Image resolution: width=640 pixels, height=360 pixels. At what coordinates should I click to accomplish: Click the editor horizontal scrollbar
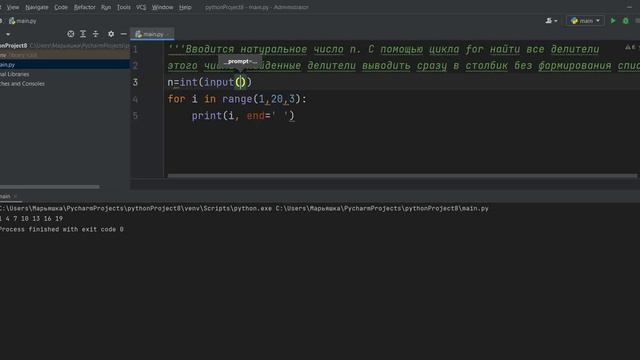402,176
